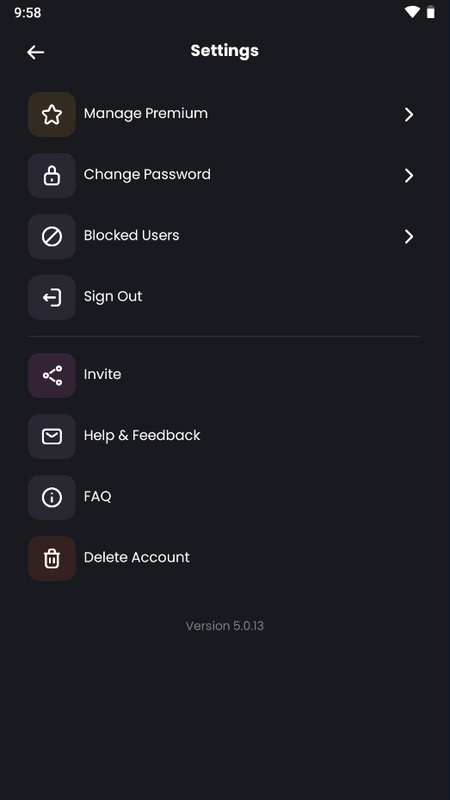
Task: Expand Manage Premium via its chevron
Action: [409, 115]
